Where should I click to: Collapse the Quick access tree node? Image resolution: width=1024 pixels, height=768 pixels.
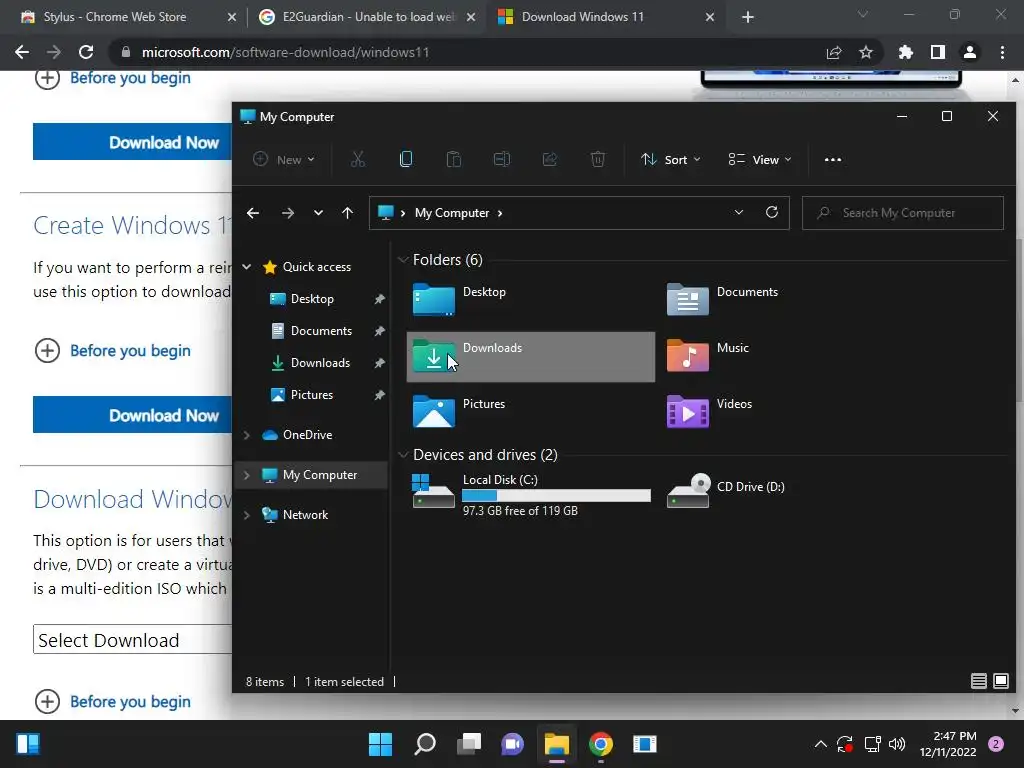[x=247, y=266]
